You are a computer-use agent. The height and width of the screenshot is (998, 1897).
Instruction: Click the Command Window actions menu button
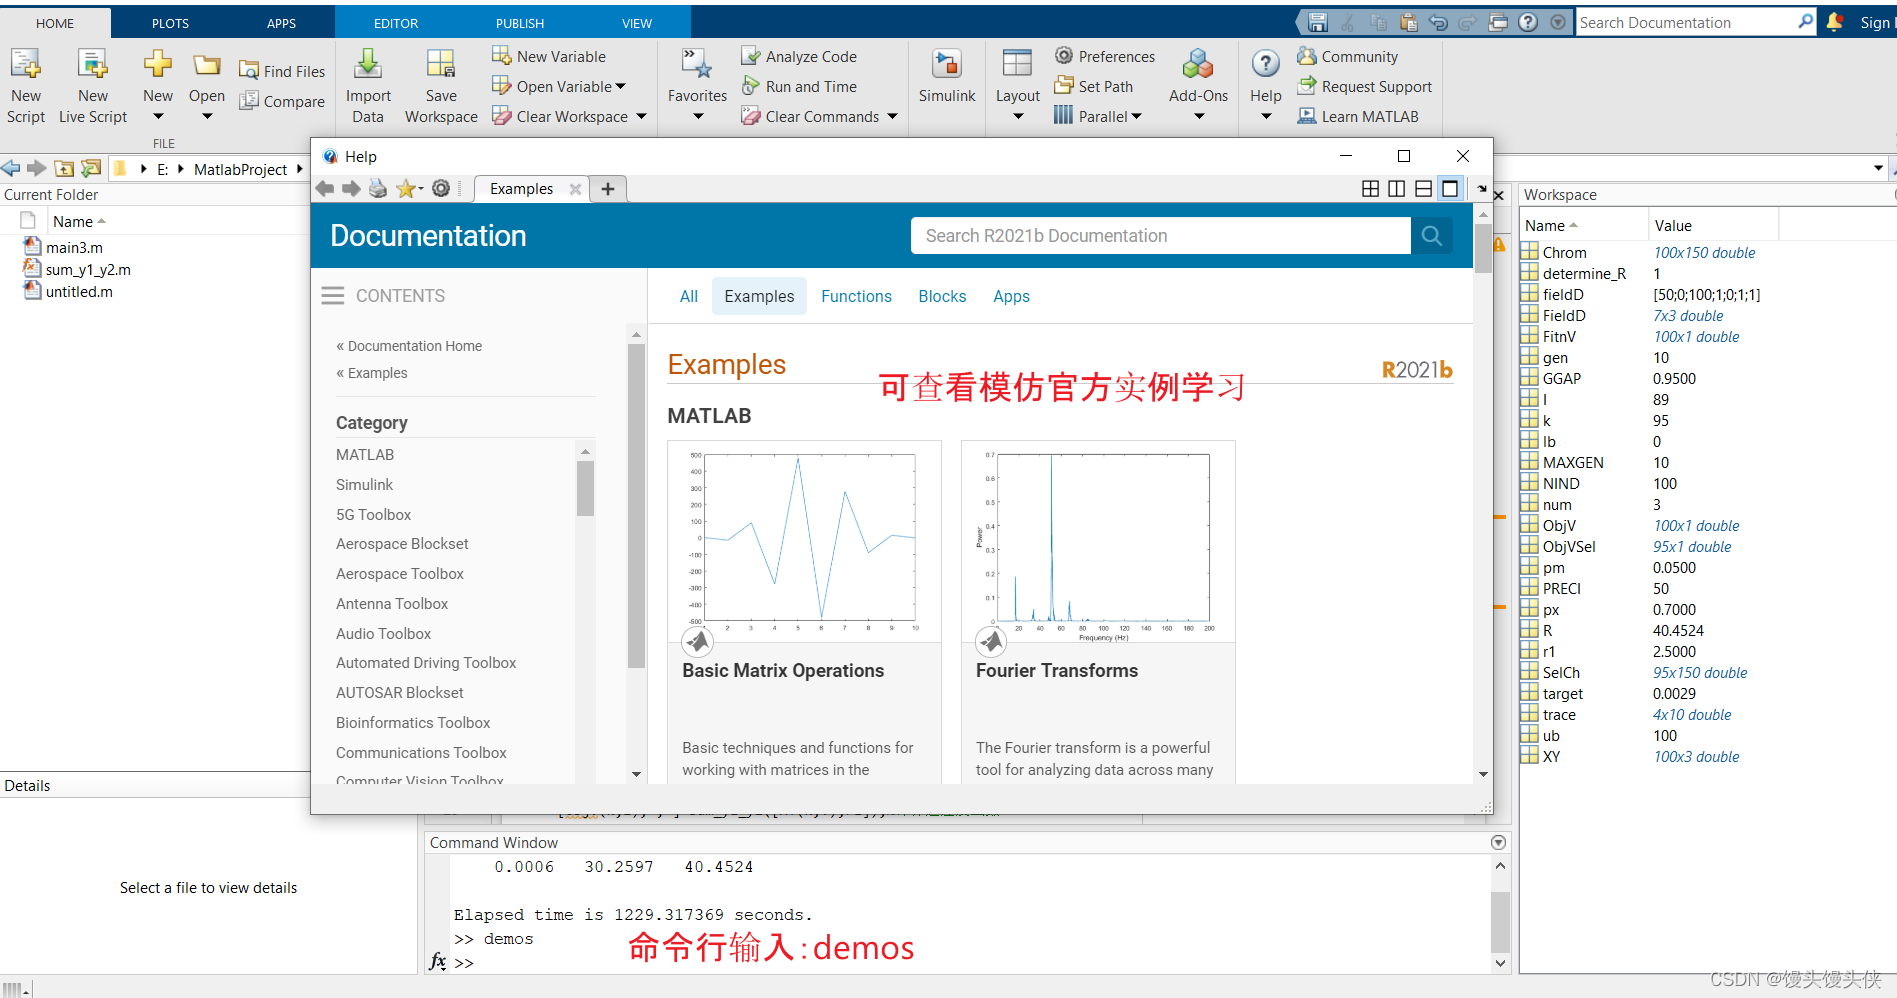tap(1498, 842)
